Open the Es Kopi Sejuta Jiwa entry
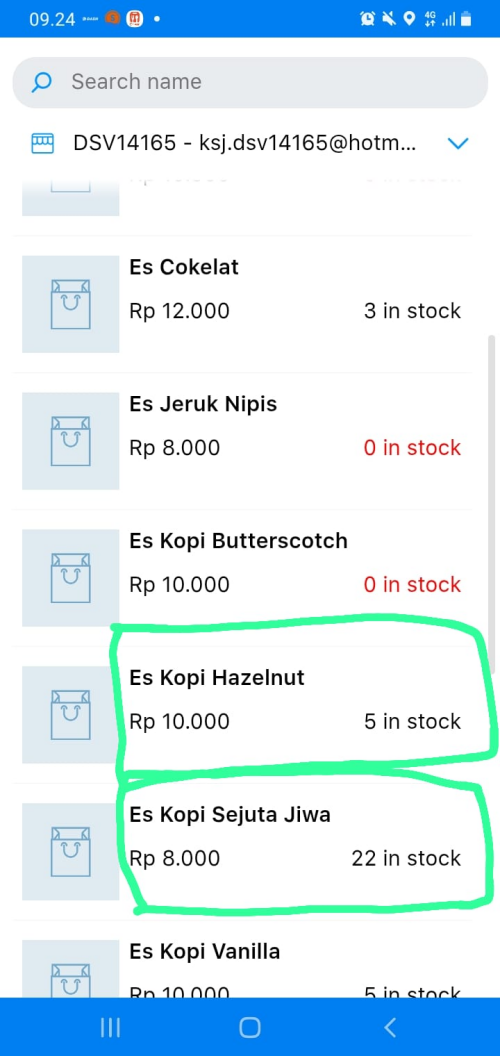Image resolution: width=500 pixels, height=1056 pixels. (243, 851)
